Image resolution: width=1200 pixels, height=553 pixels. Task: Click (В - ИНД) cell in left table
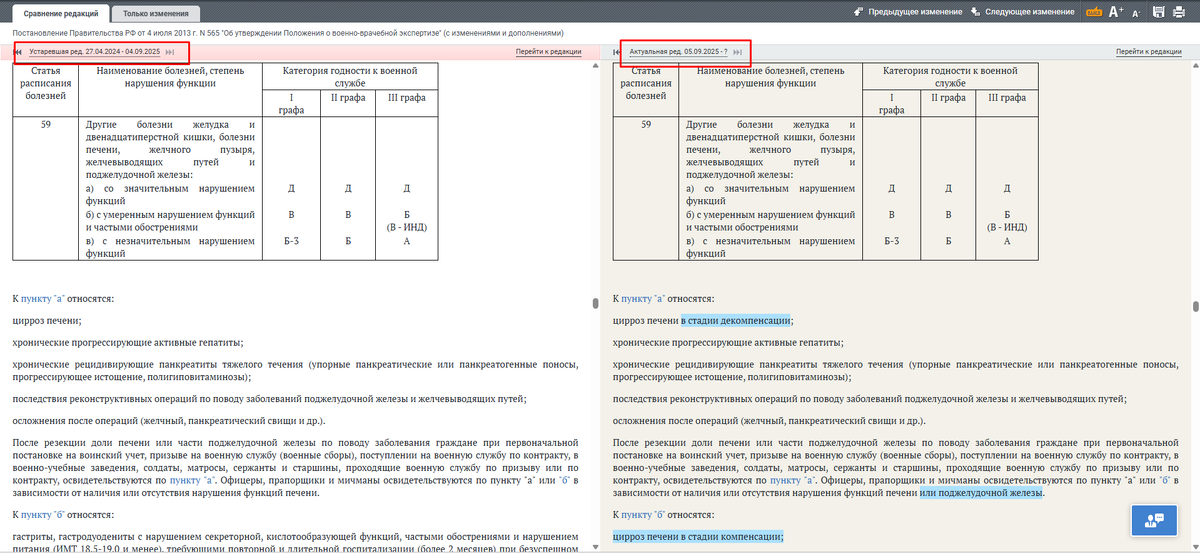[406, 227]
